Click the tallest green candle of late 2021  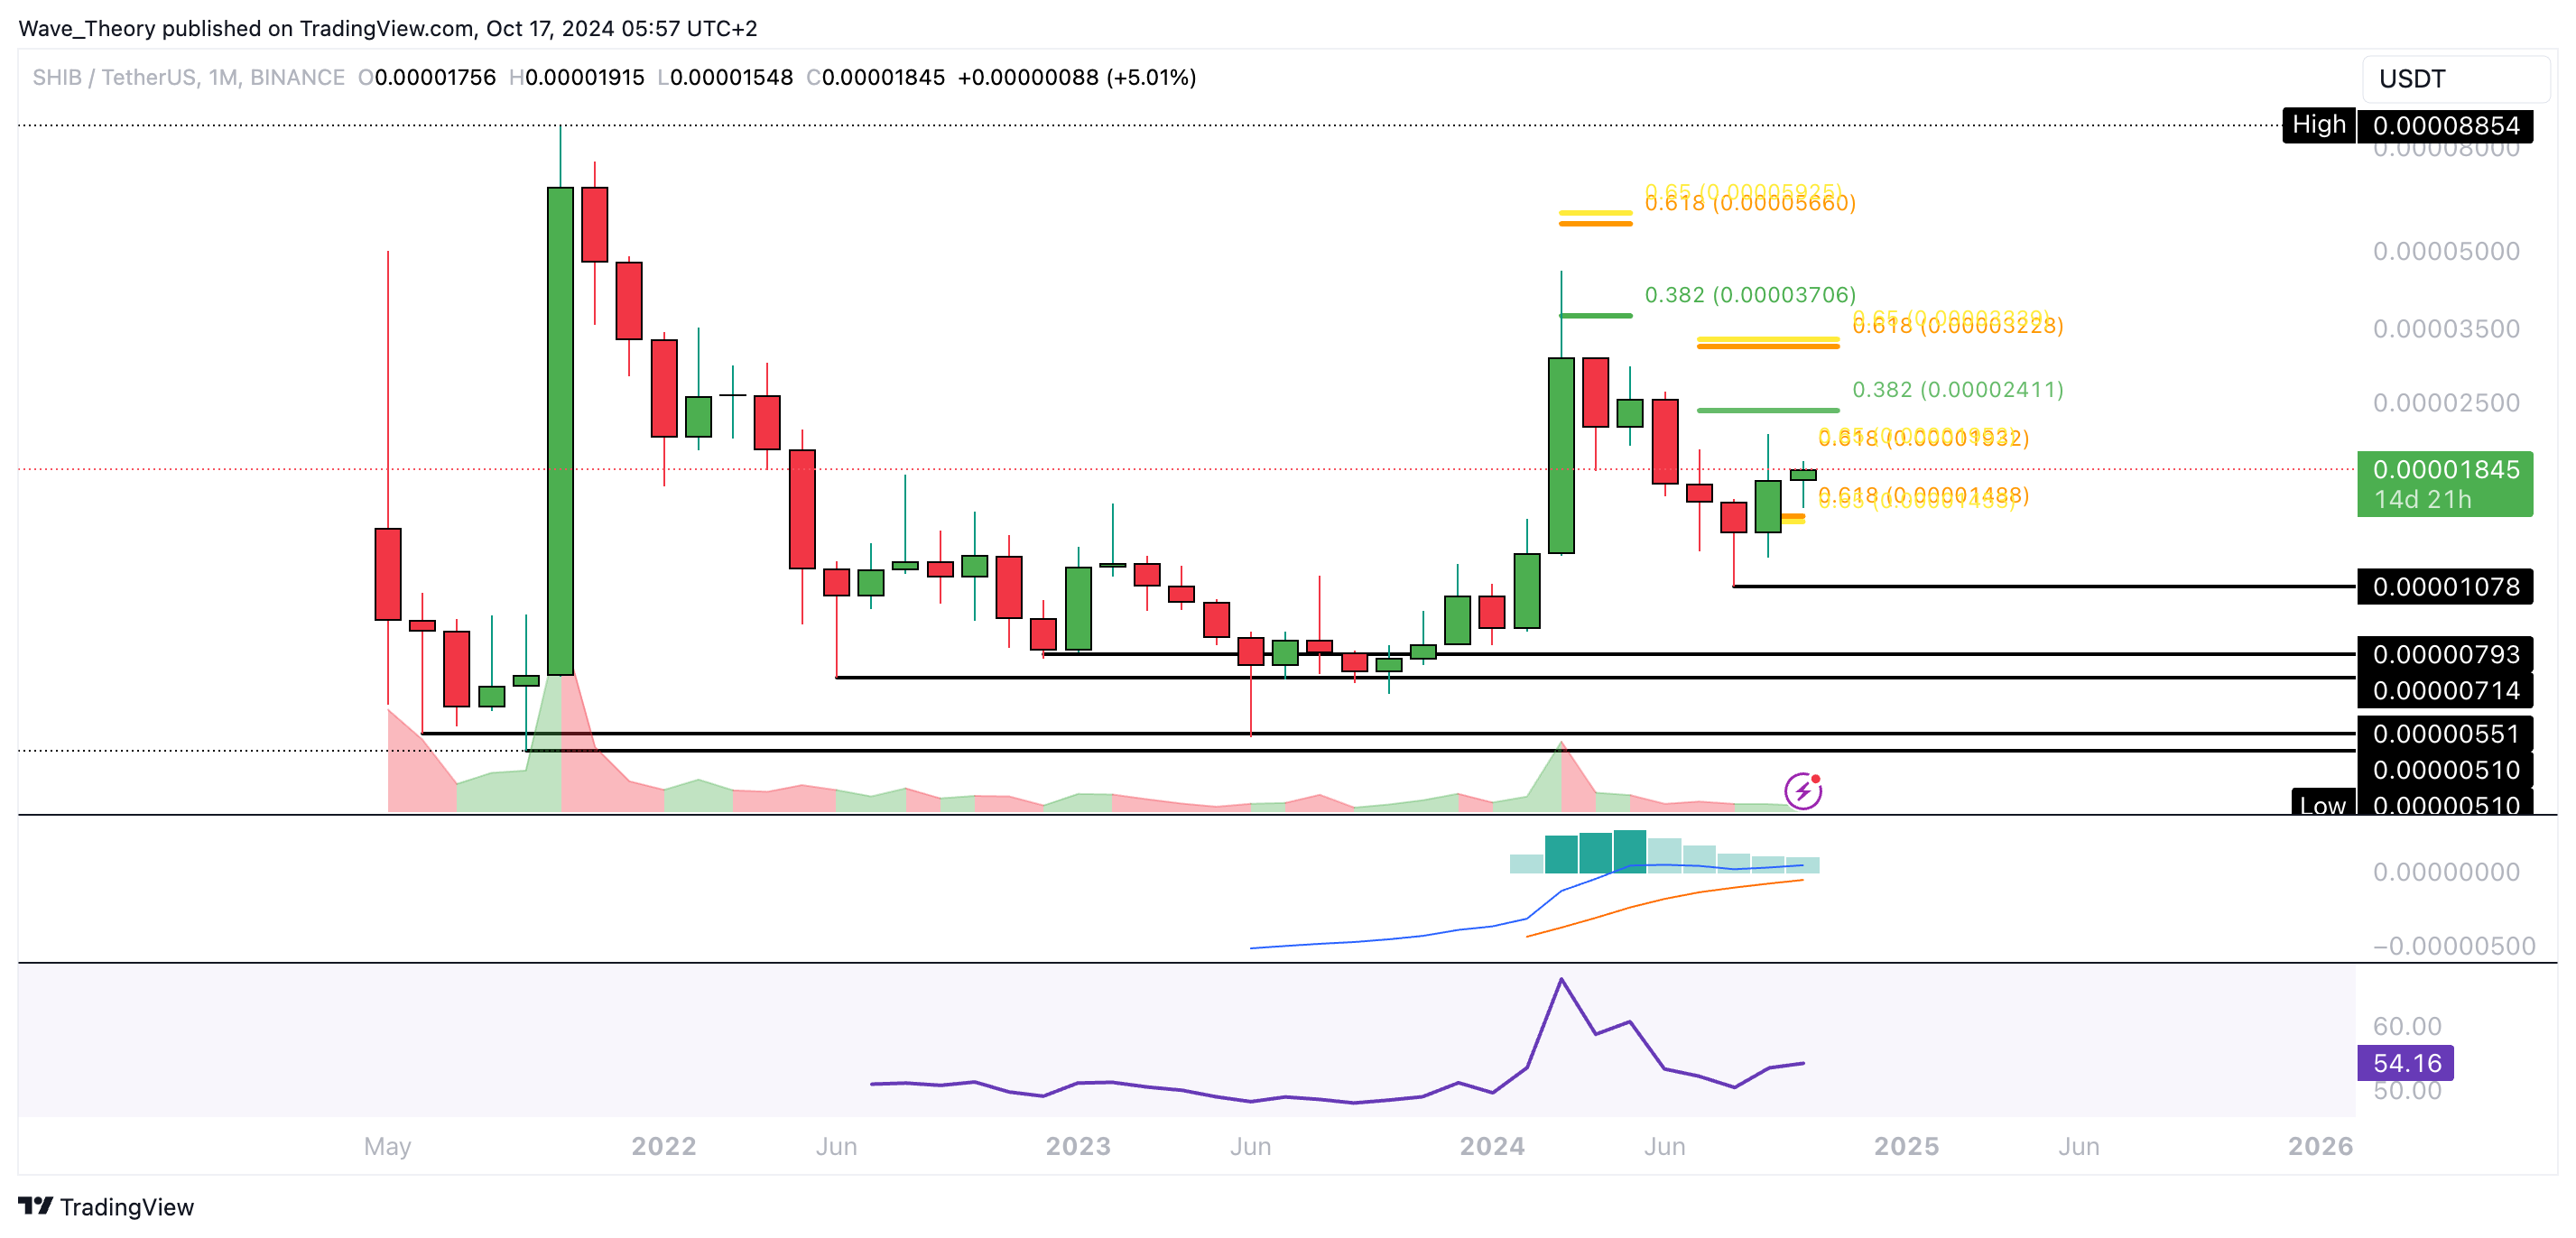click(560, 430)
